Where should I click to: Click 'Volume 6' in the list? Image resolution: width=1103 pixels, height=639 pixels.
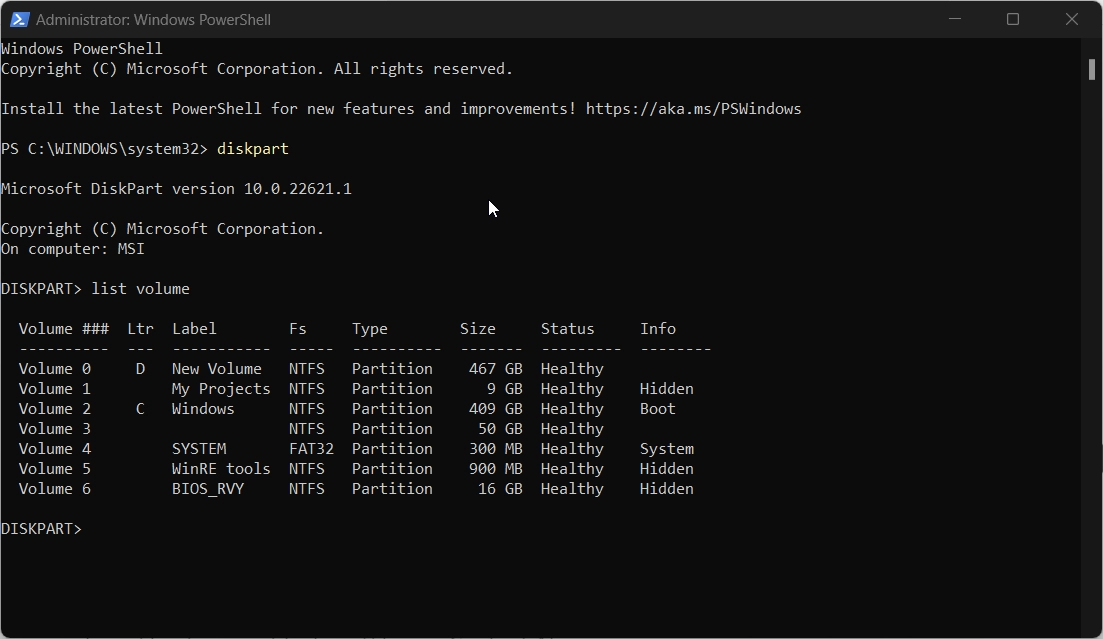54,489
